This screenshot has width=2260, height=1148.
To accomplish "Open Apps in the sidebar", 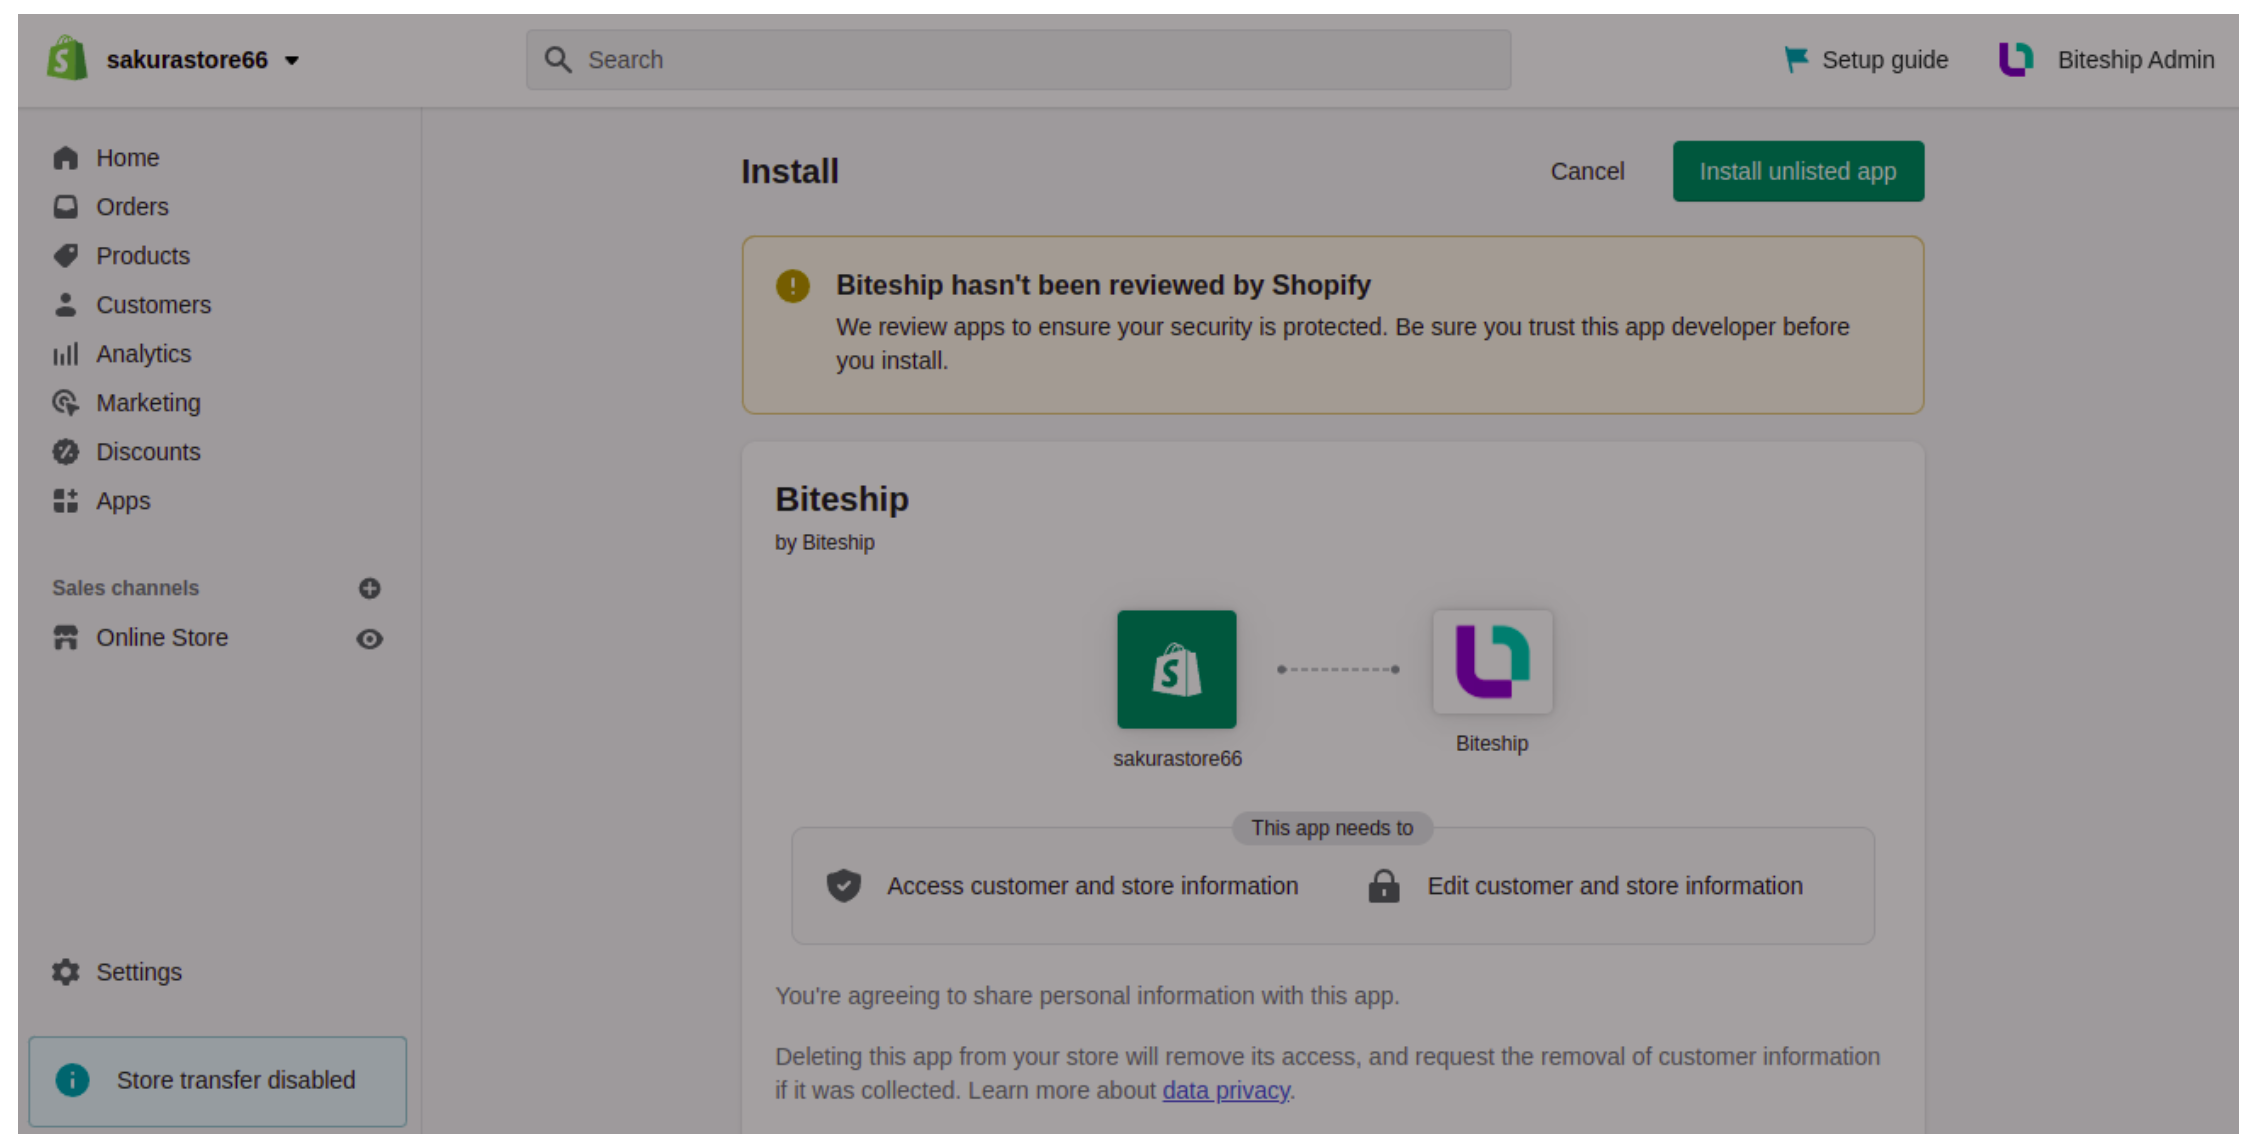I will [x=123, y=501].
